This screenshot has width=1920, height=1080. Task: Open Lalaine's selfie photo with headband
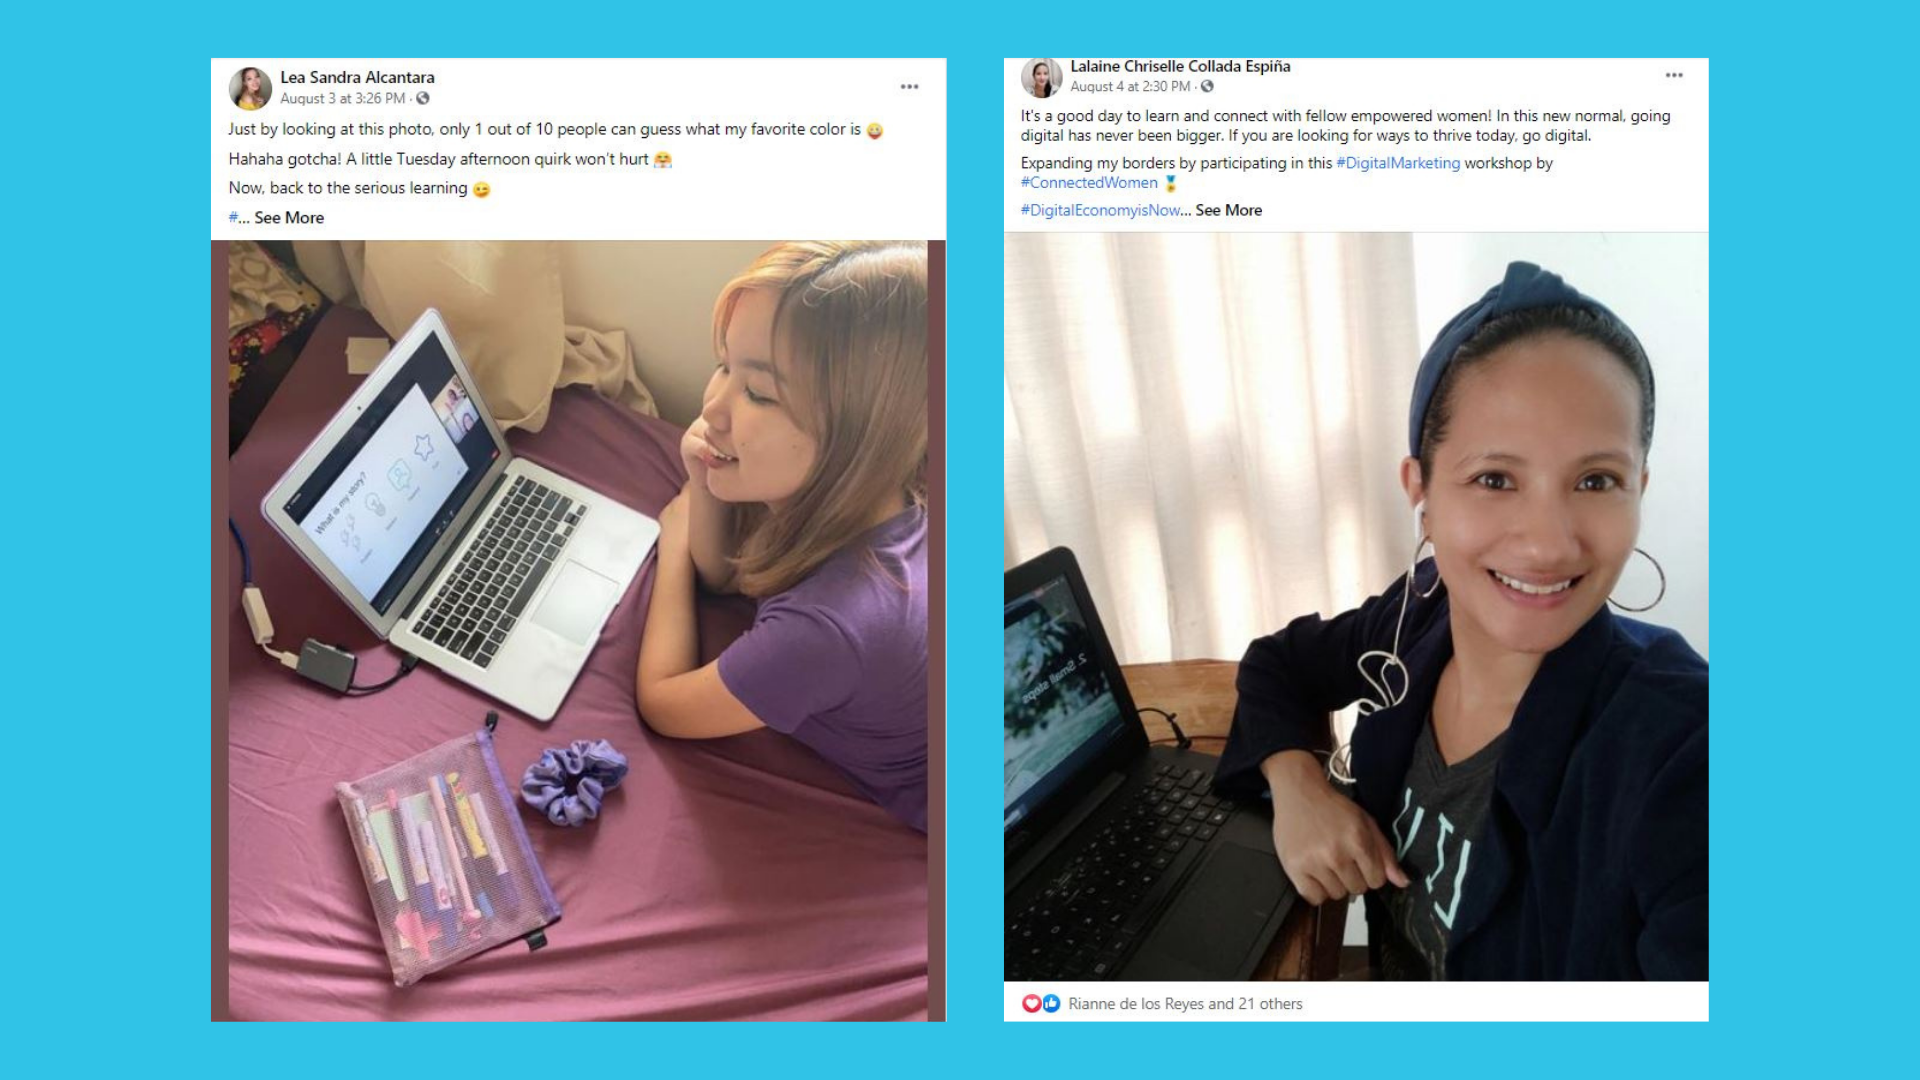click(1356, 606)
